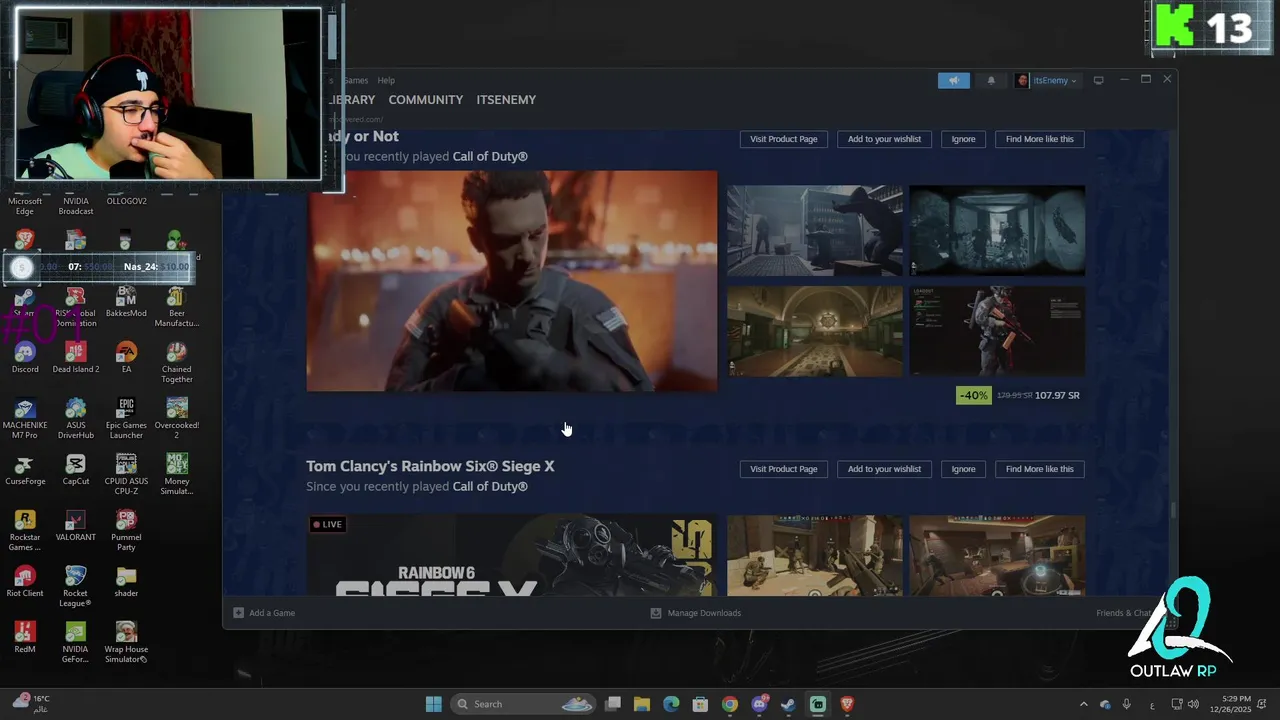Image resolution: width=1280 pixels, height=720 pixels.
Task: Ignore the Ready or Not recommendation
Action: tap(963, 139)
